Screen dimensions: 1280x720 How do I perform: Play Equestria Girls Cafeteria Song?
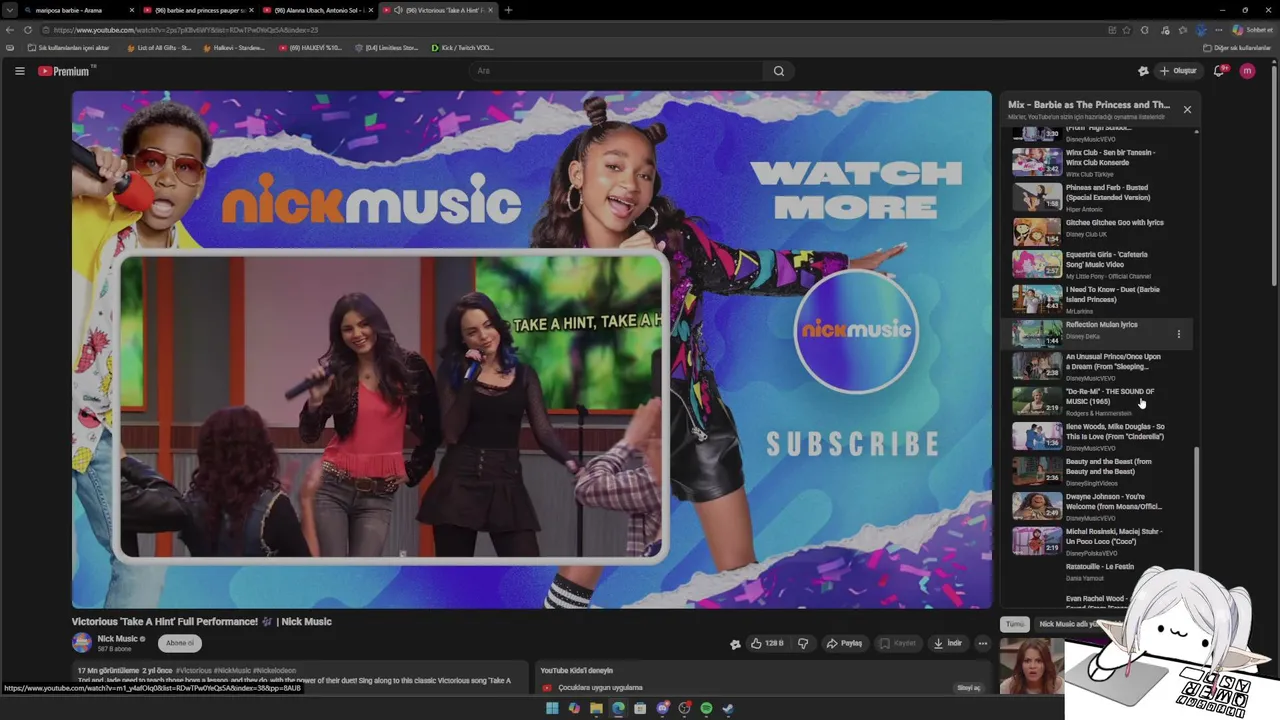tap(1095, 265)
